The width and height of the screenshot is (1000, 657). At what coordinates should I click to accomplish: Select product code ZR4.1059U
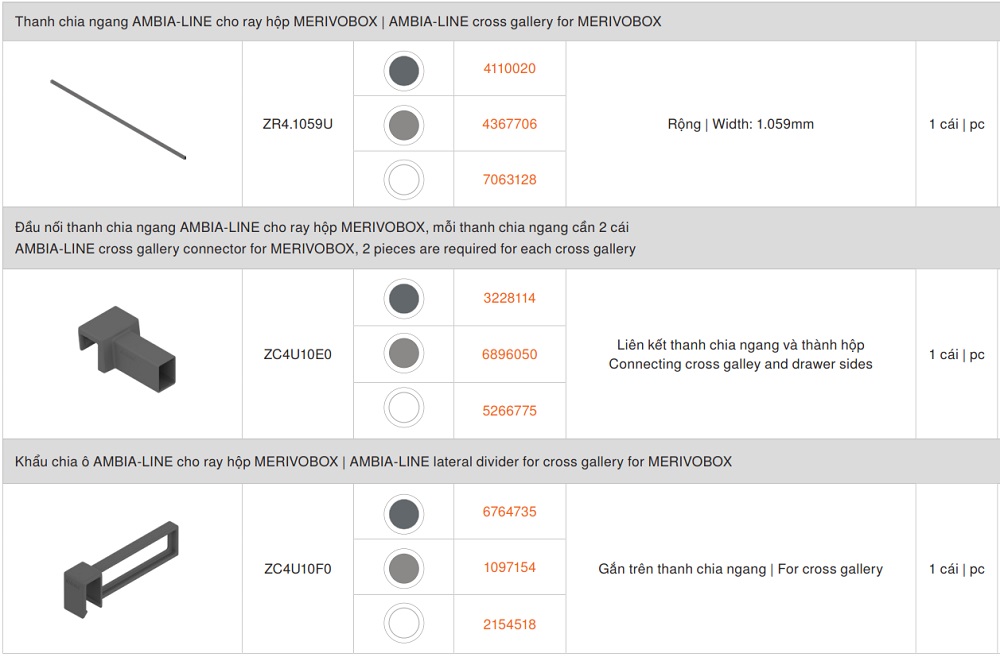pos(298,125)
